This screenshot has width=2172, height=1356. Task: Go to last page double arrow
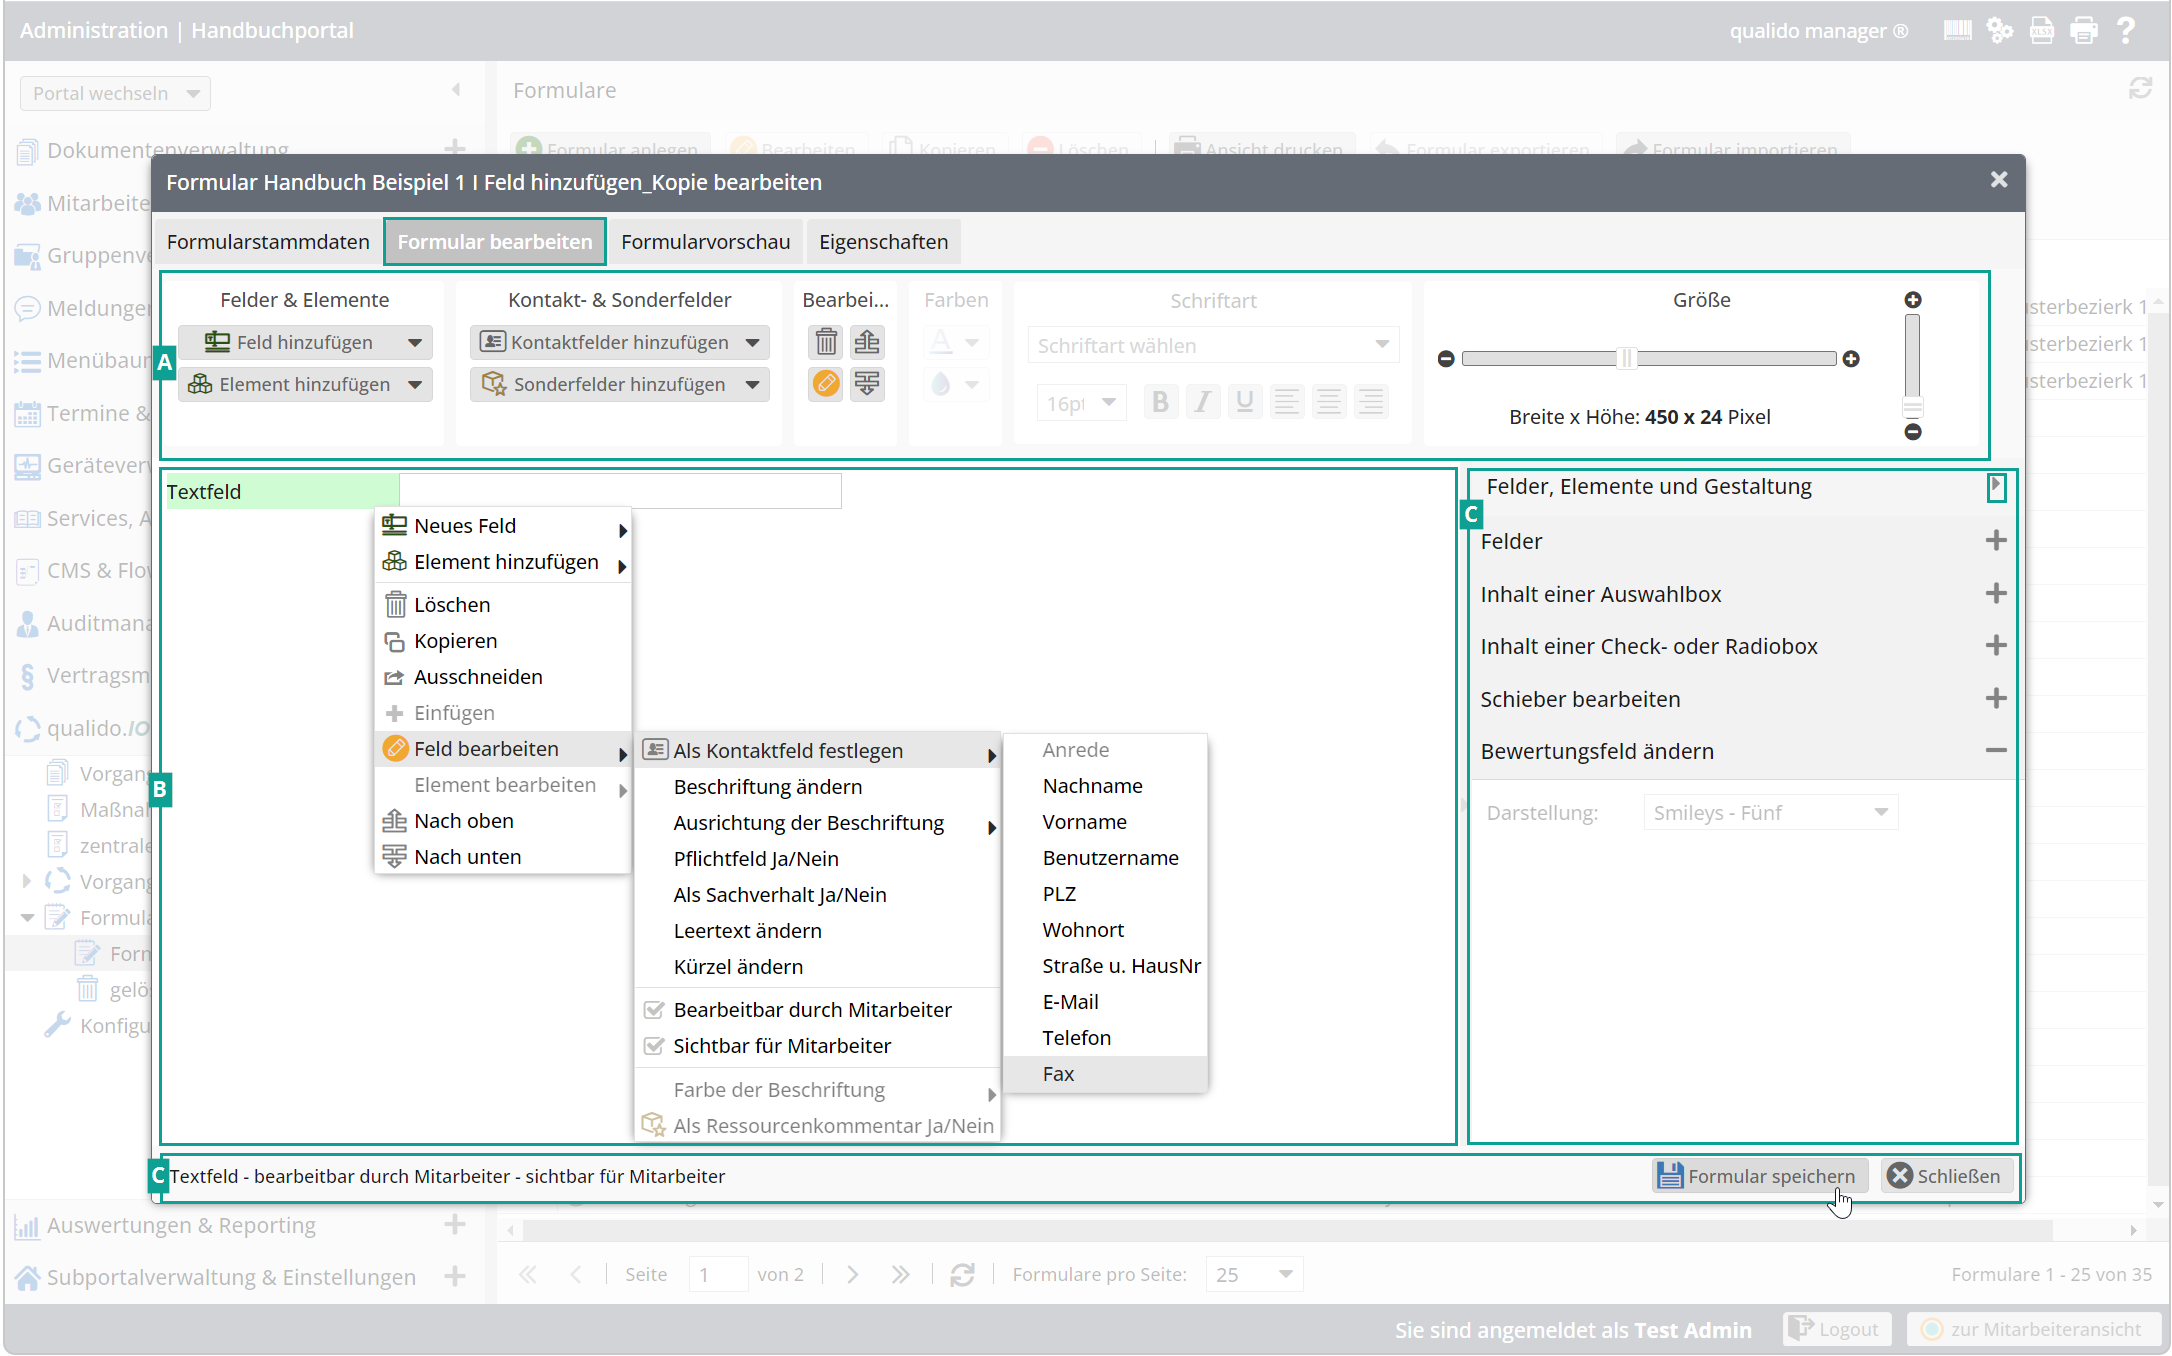[900, 1275]
